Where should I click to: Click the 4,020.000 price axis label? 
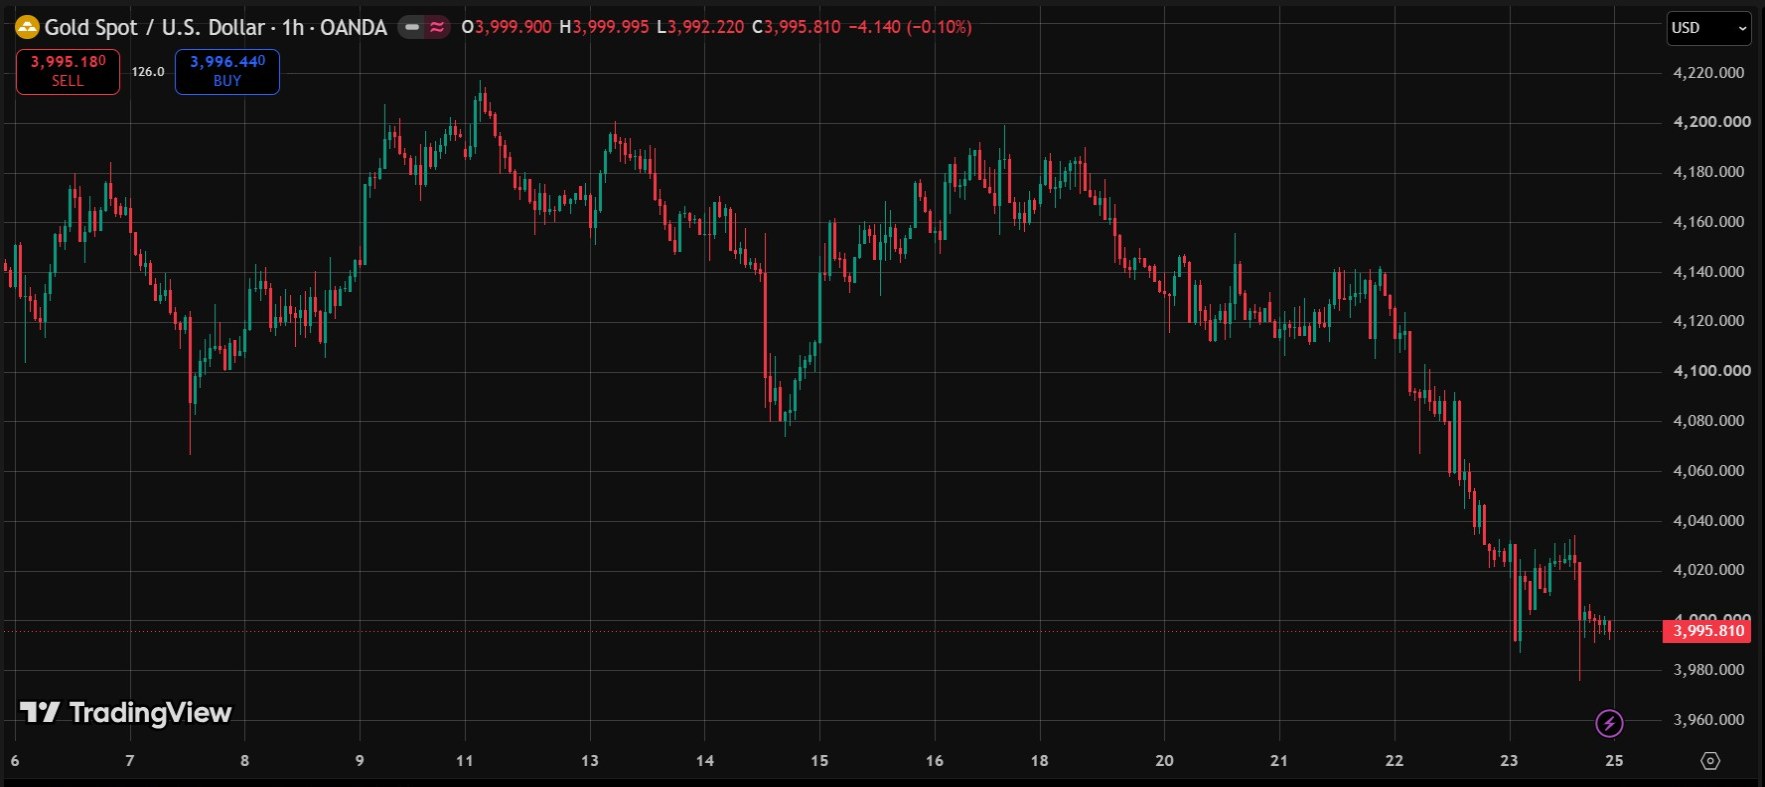(x=1709, y=570)
